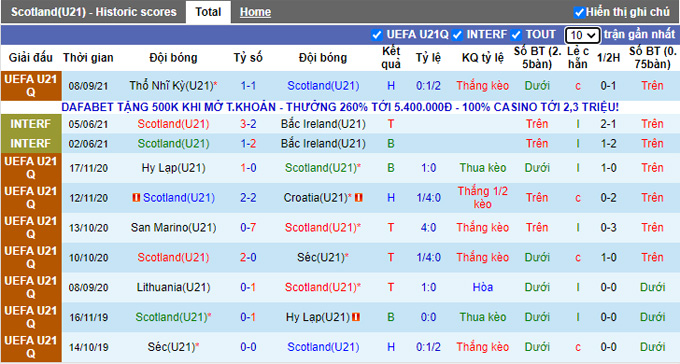Screen dimensions: 680x364
Task: Open the 10 recent matches dropdown
Action: pyautogui.click(x=582, y=35)
